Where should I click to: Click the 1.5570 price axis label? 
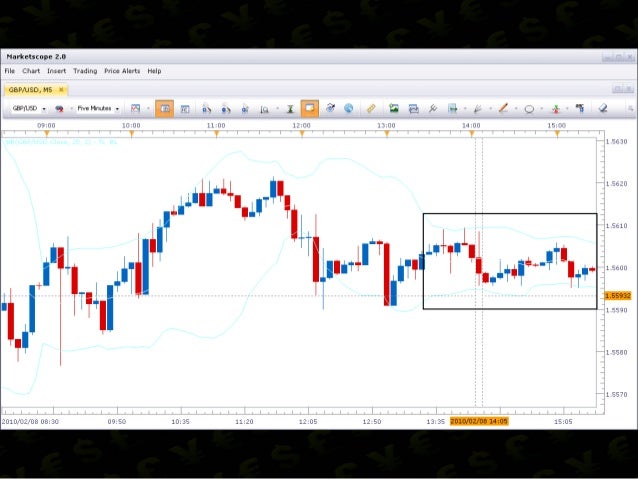(617, 394)
